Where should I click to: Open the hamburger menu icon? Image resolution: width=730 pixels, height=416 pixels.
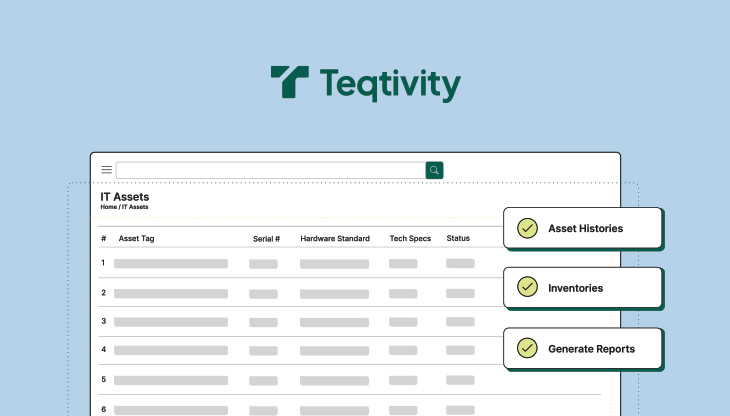[107, 170]
